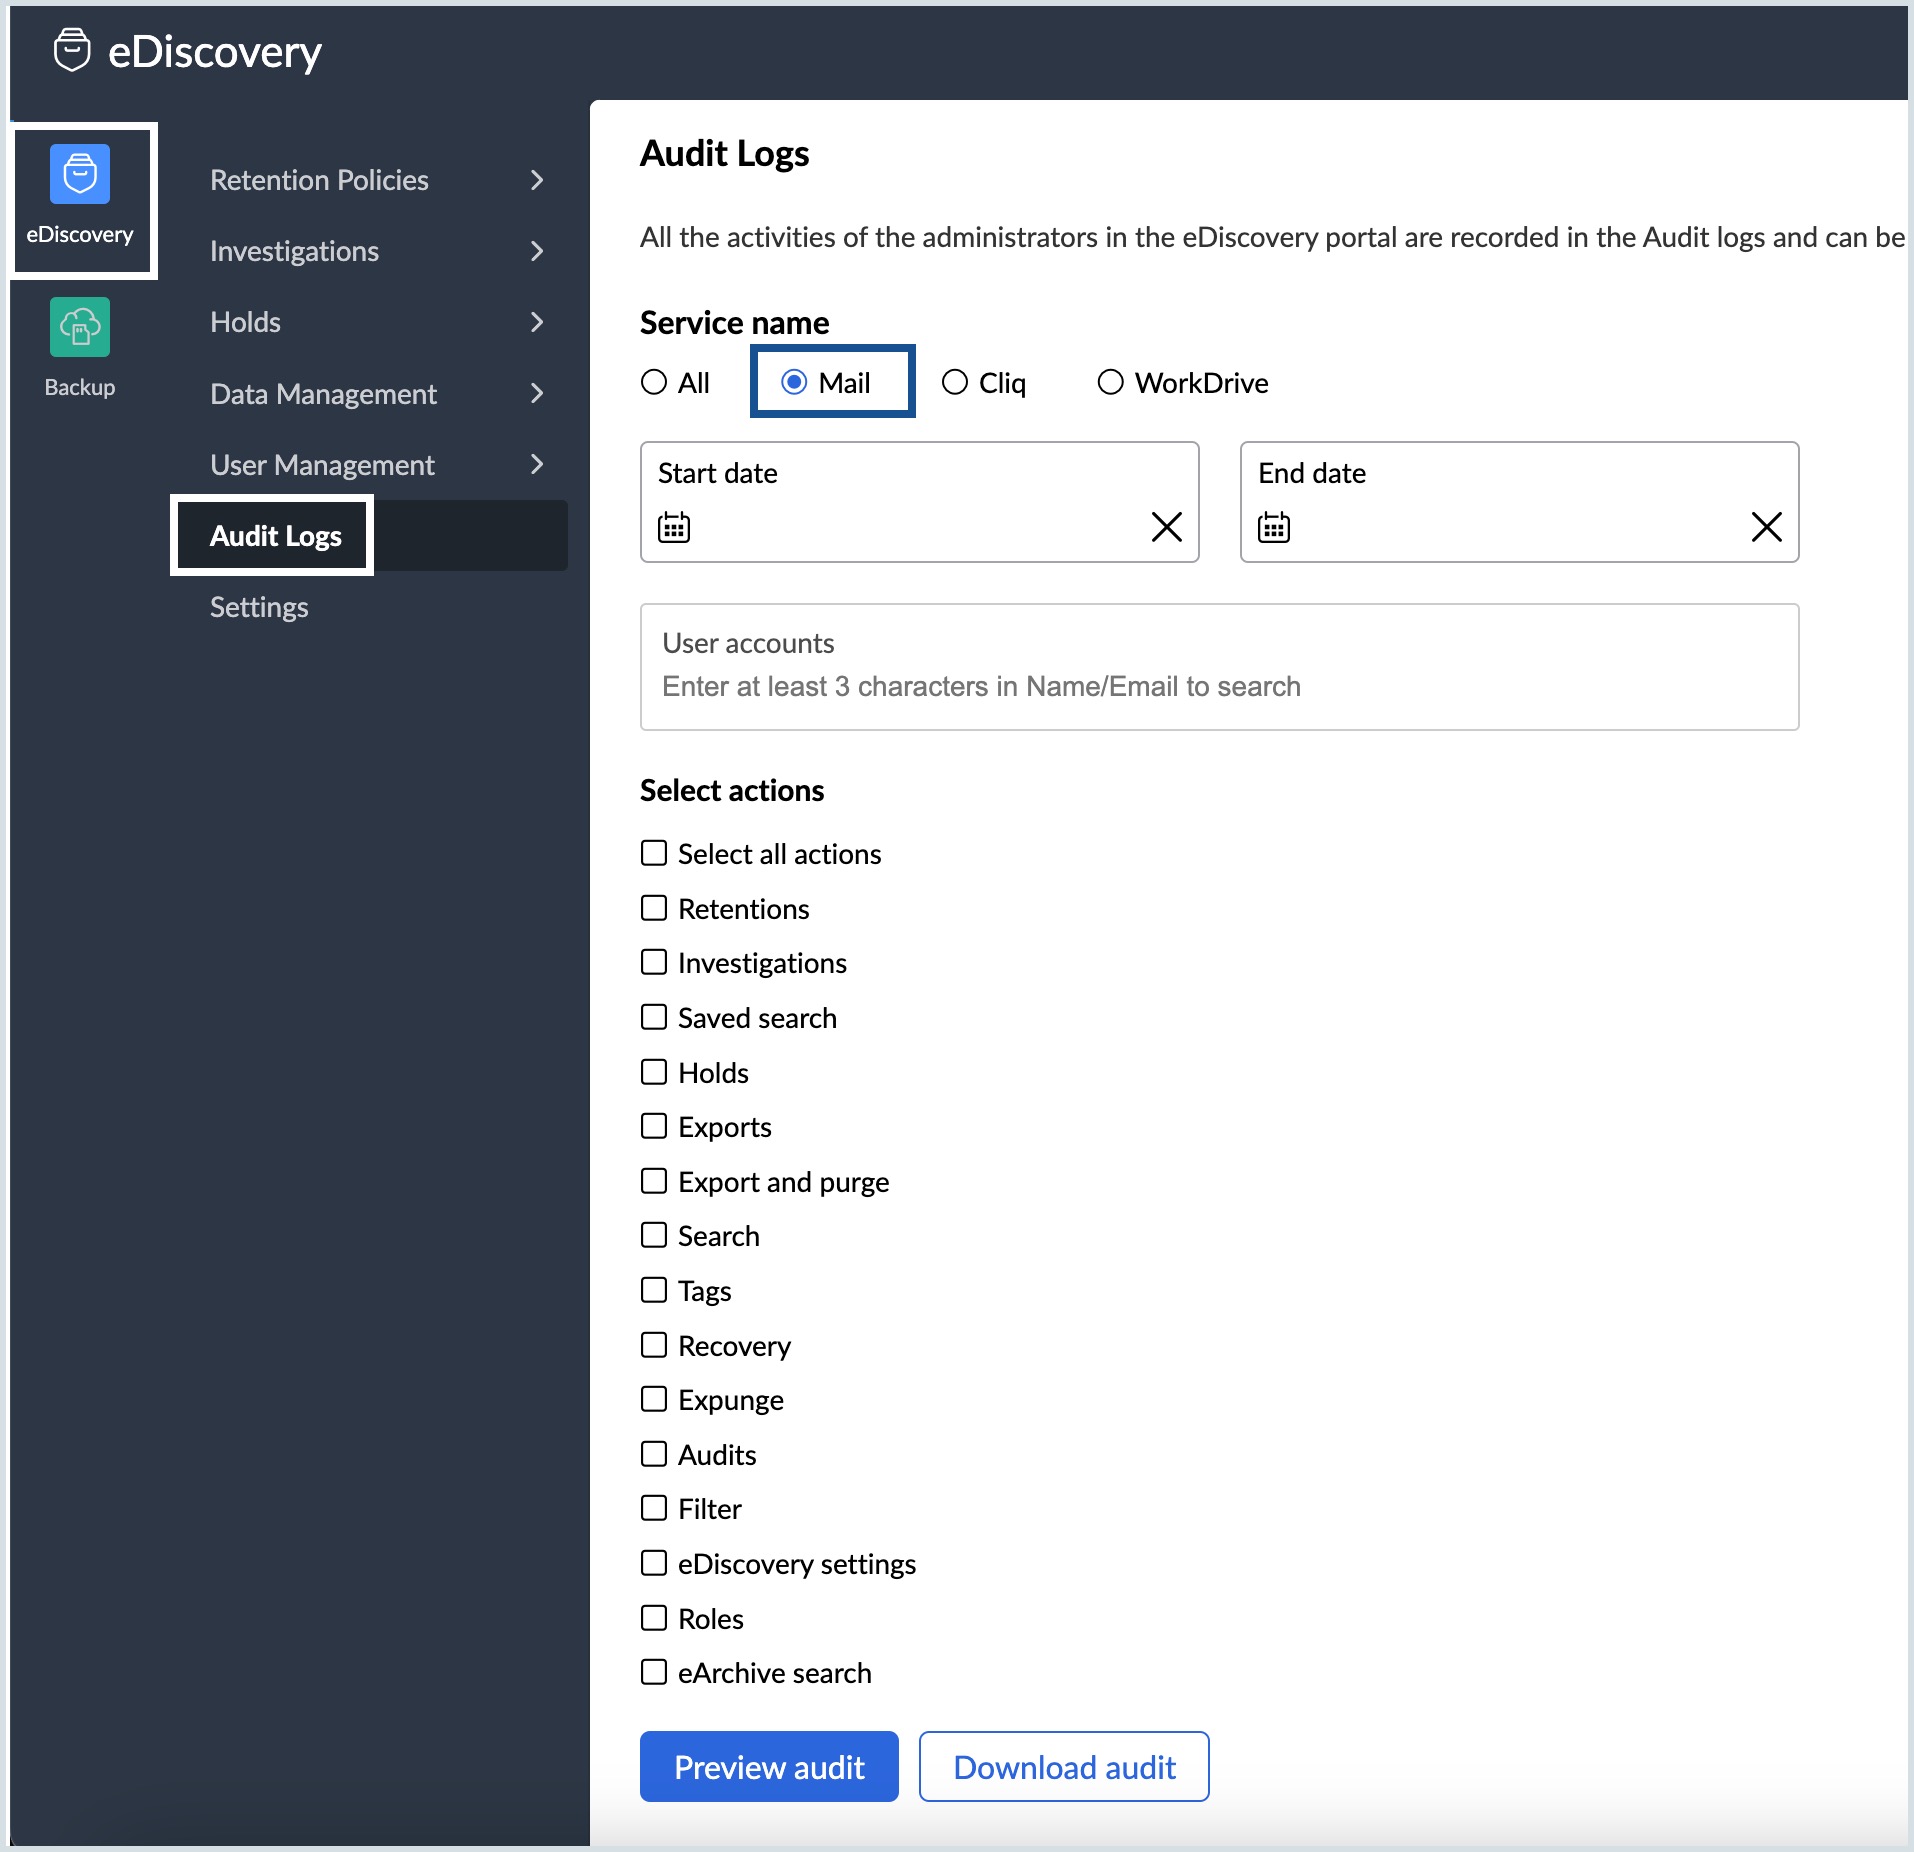Enable the Export and purge checkbox

(654, 1181)
